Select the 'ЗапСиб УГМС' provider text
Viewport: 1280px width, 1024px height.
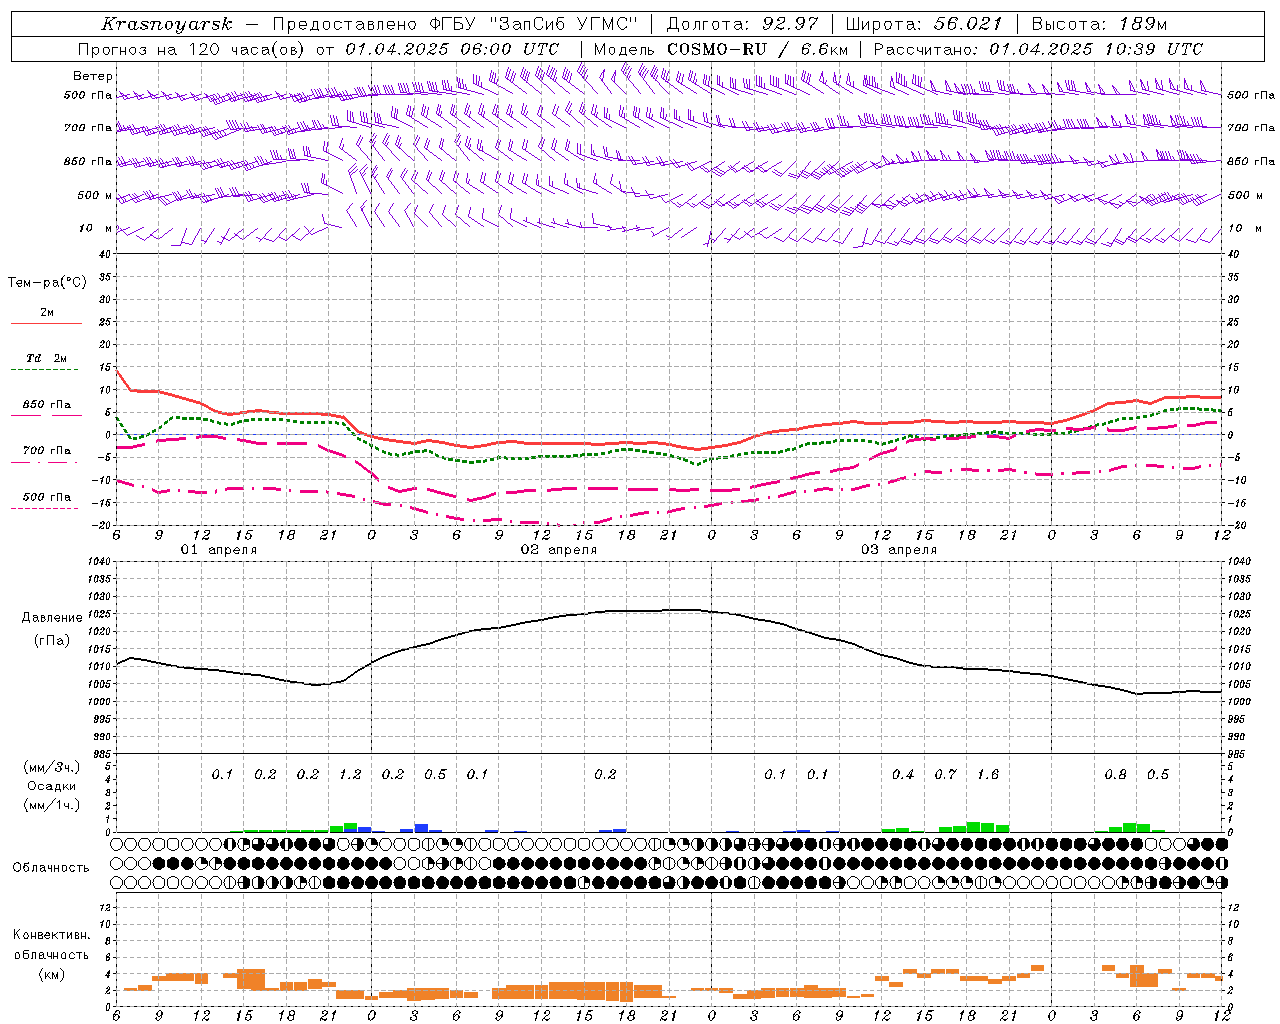[x=564, y=24]
